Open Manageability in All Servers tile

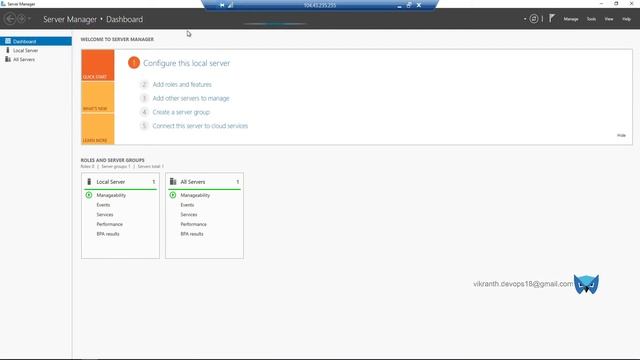pyautogui.click(x=195, y=196)
